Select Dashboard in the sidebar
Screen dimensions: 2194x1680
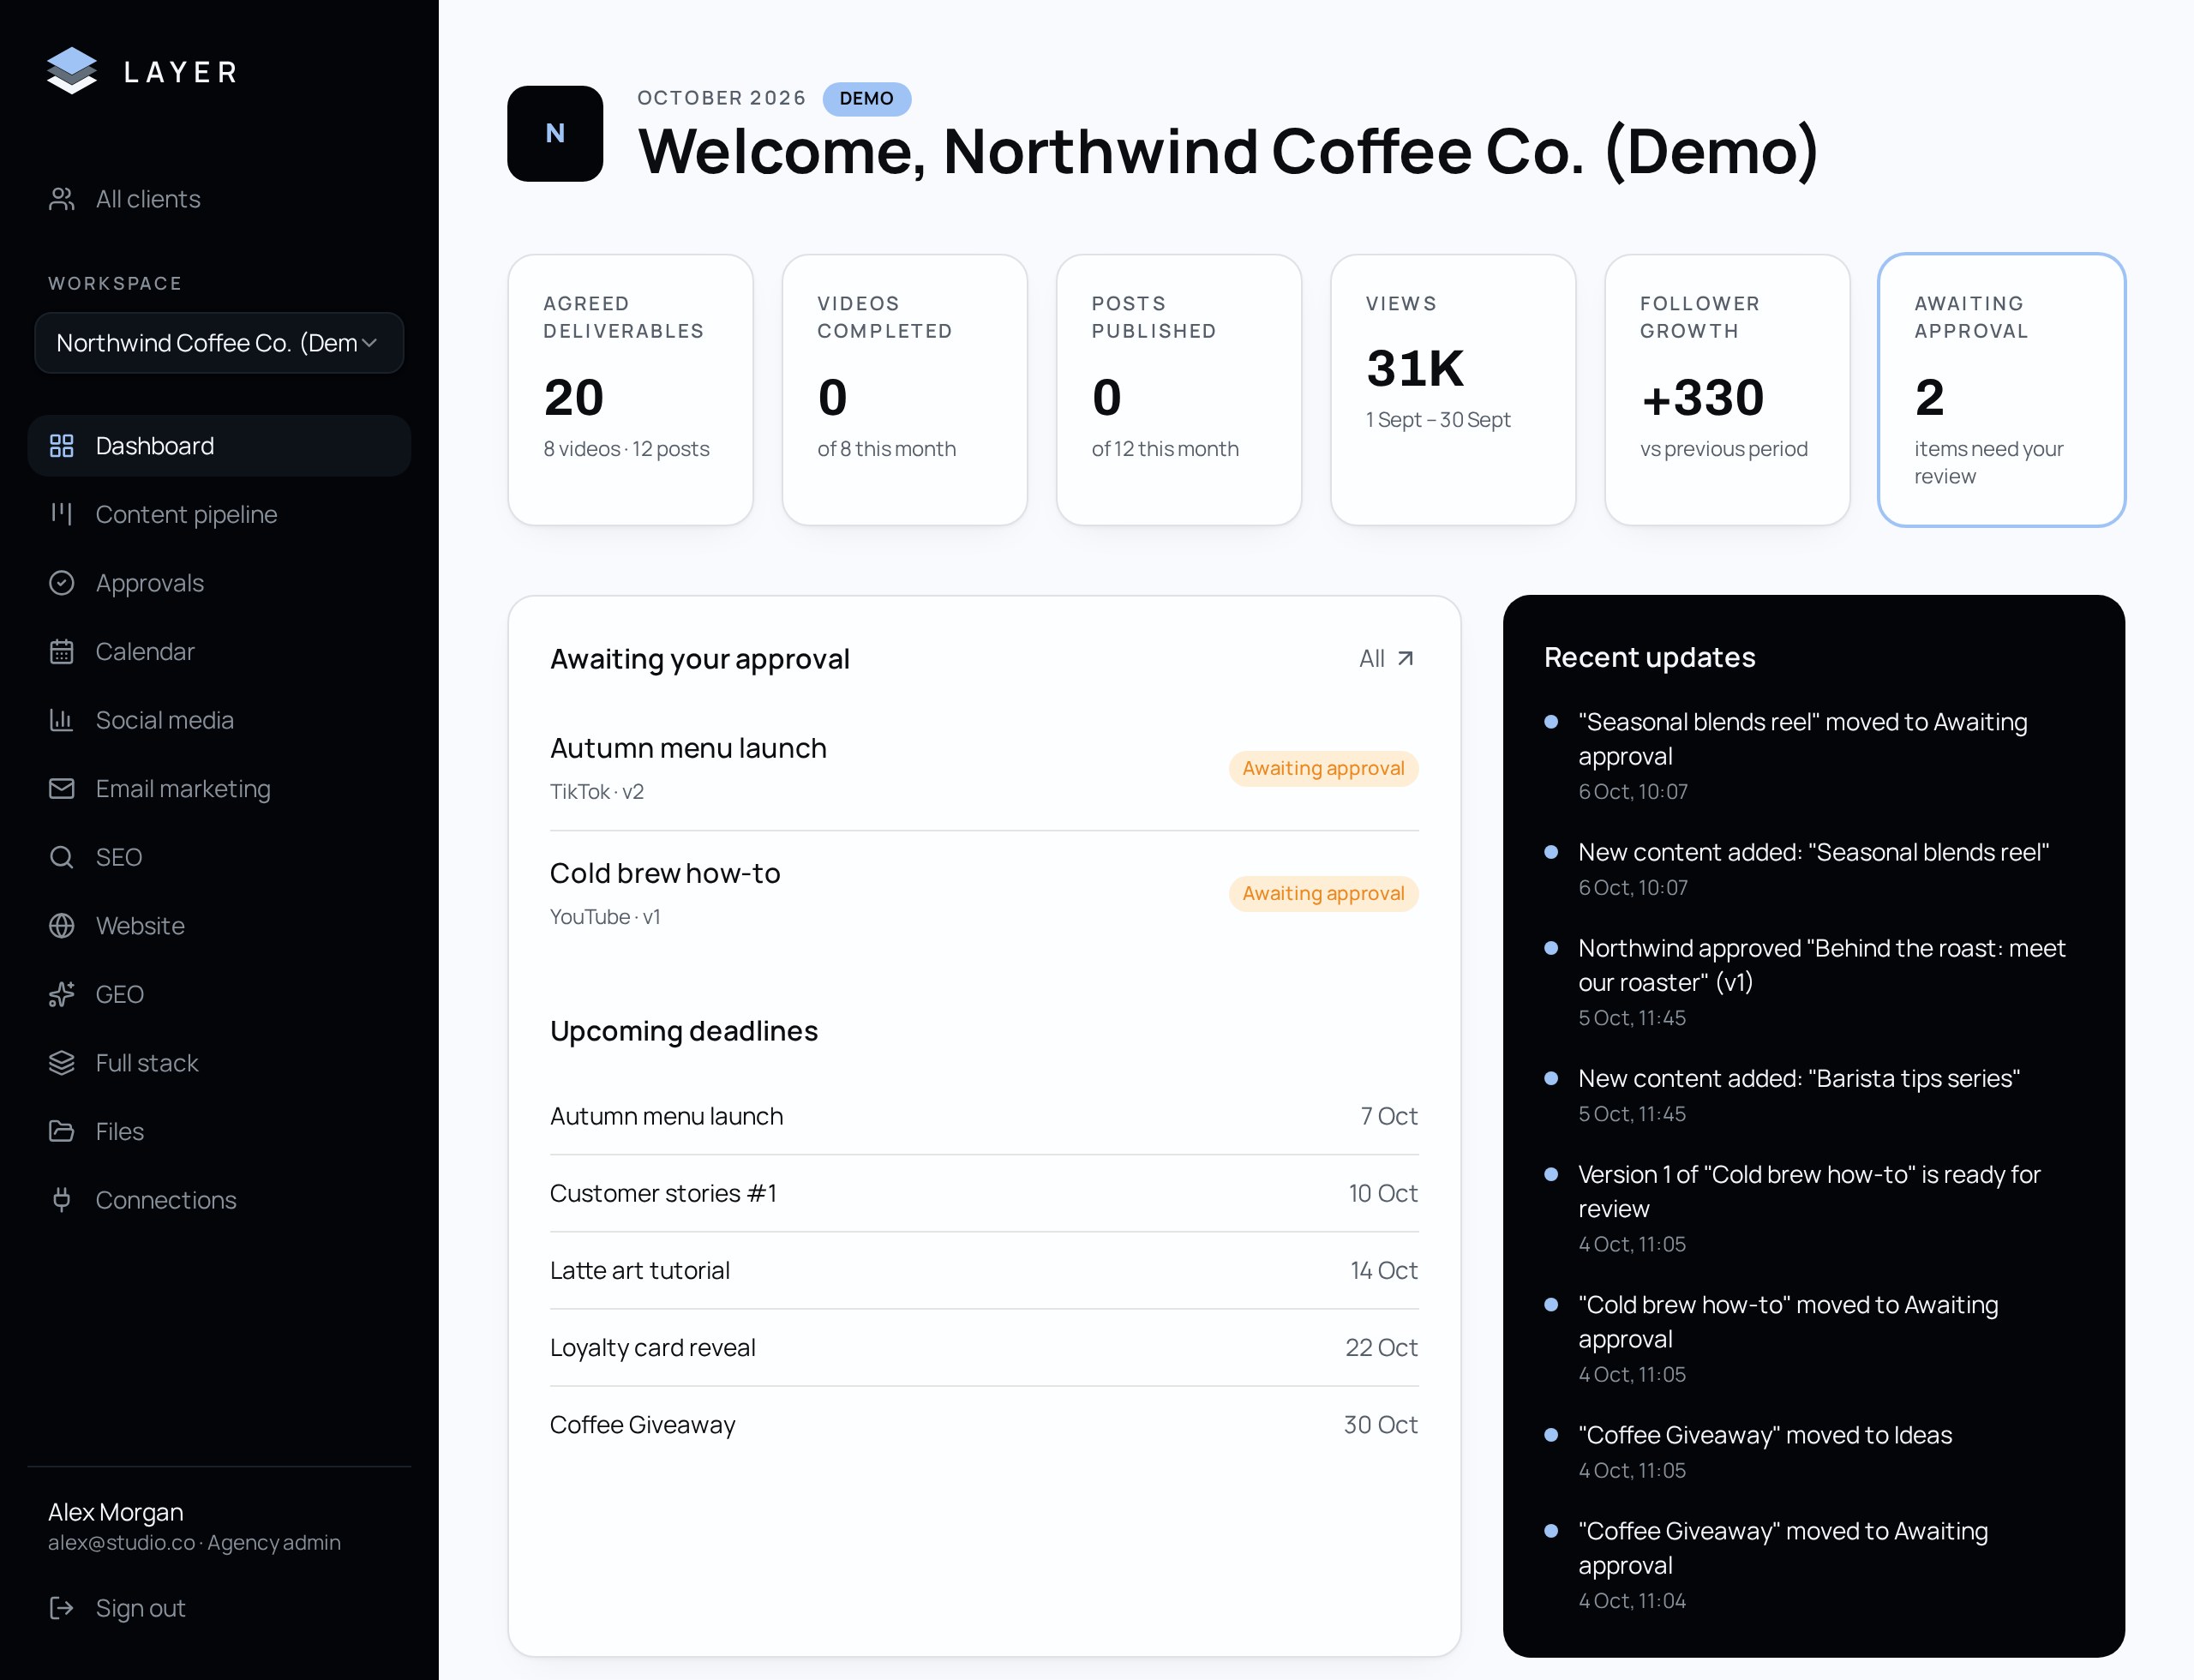pyautogui.click(x=219, y=446)
